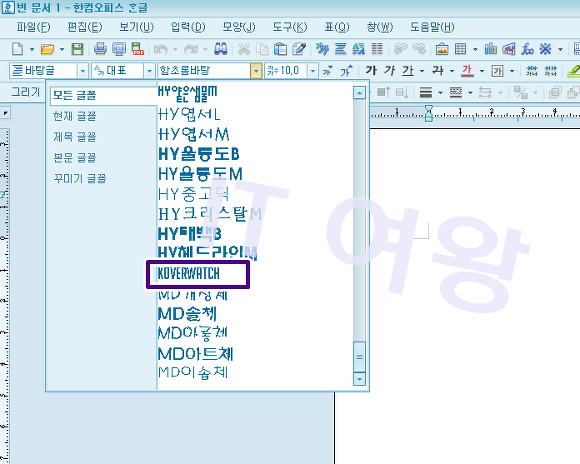Expand the 바탕글 style dropdown arrow

click(x=82, y=70)
